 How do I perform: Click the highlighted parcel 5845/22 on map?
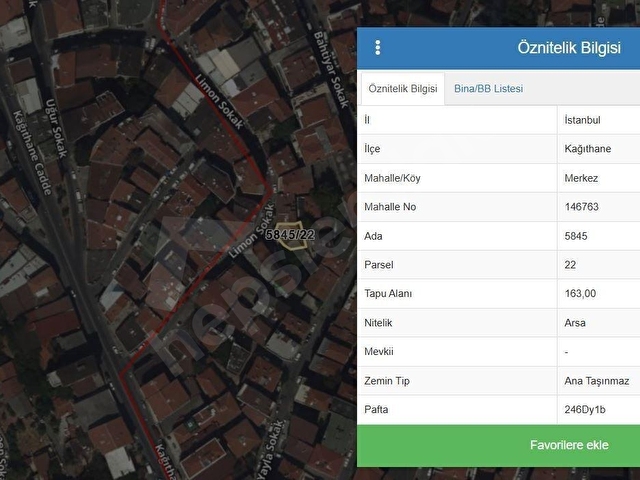click(x=290, y=236)
